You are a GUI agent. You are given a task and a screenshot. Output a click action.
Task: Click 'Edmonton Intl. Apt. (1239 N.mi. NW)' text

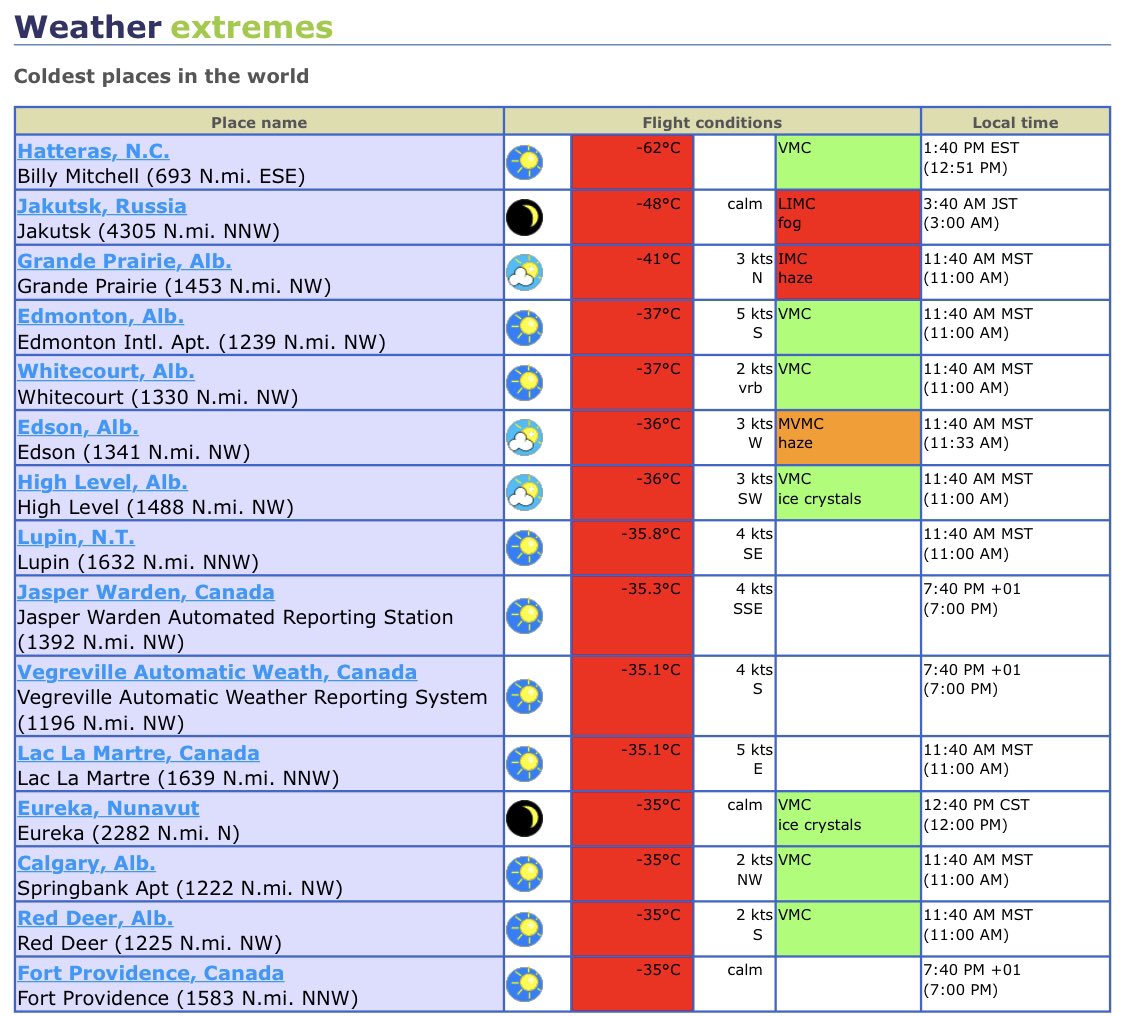click(x=202, y=343)
